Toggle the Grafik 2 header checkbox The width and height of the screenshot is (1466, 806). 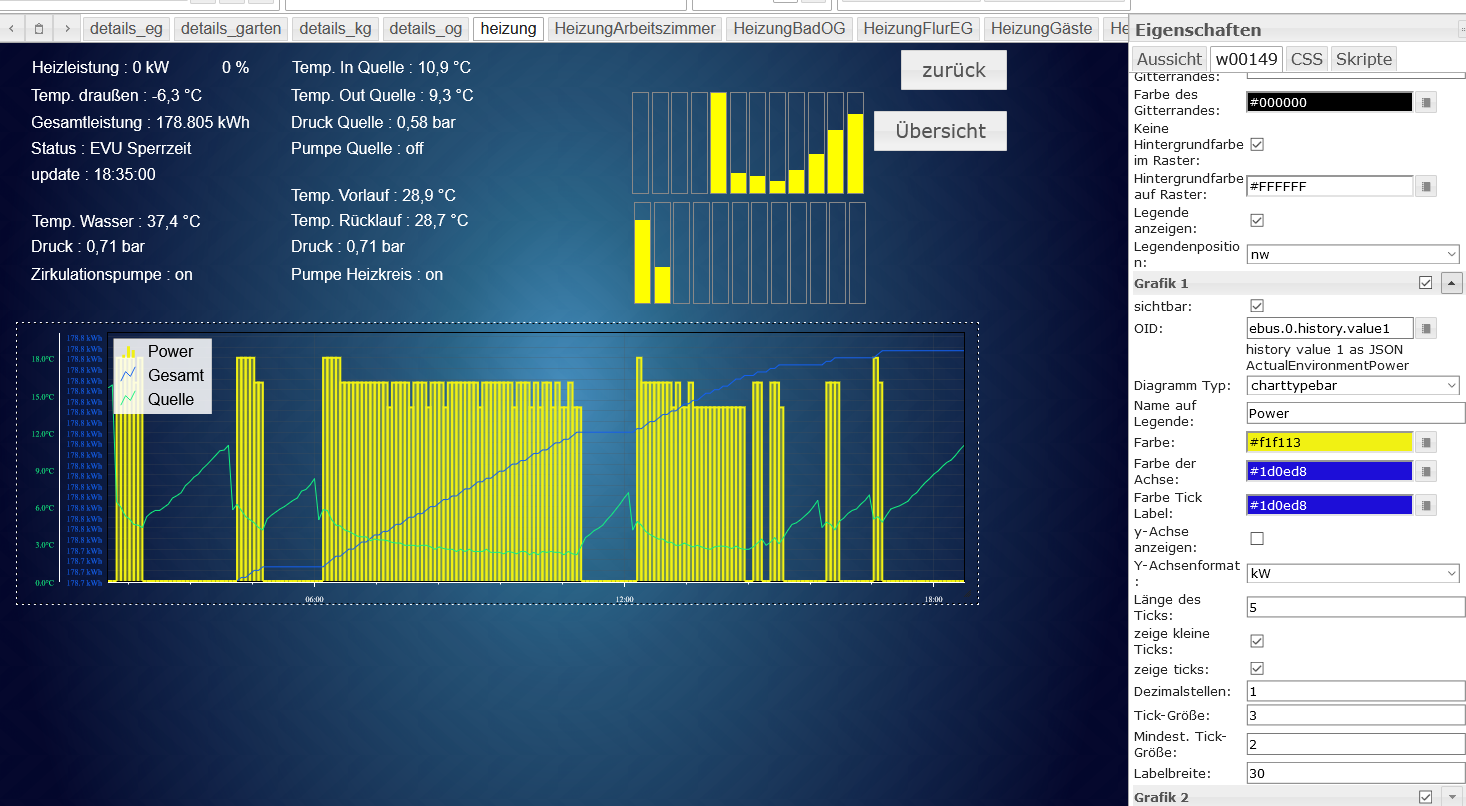1425,796
